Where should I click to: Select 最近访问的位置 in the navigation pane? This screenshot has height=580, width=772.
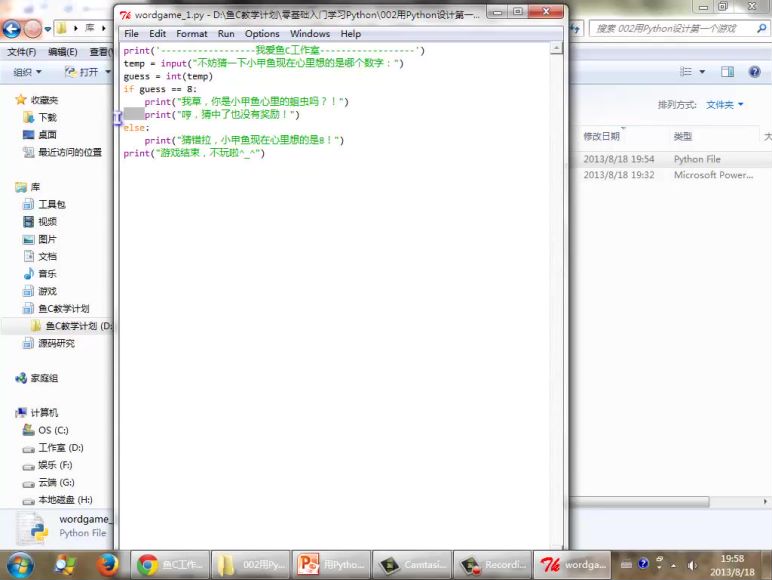click(70, 152)
